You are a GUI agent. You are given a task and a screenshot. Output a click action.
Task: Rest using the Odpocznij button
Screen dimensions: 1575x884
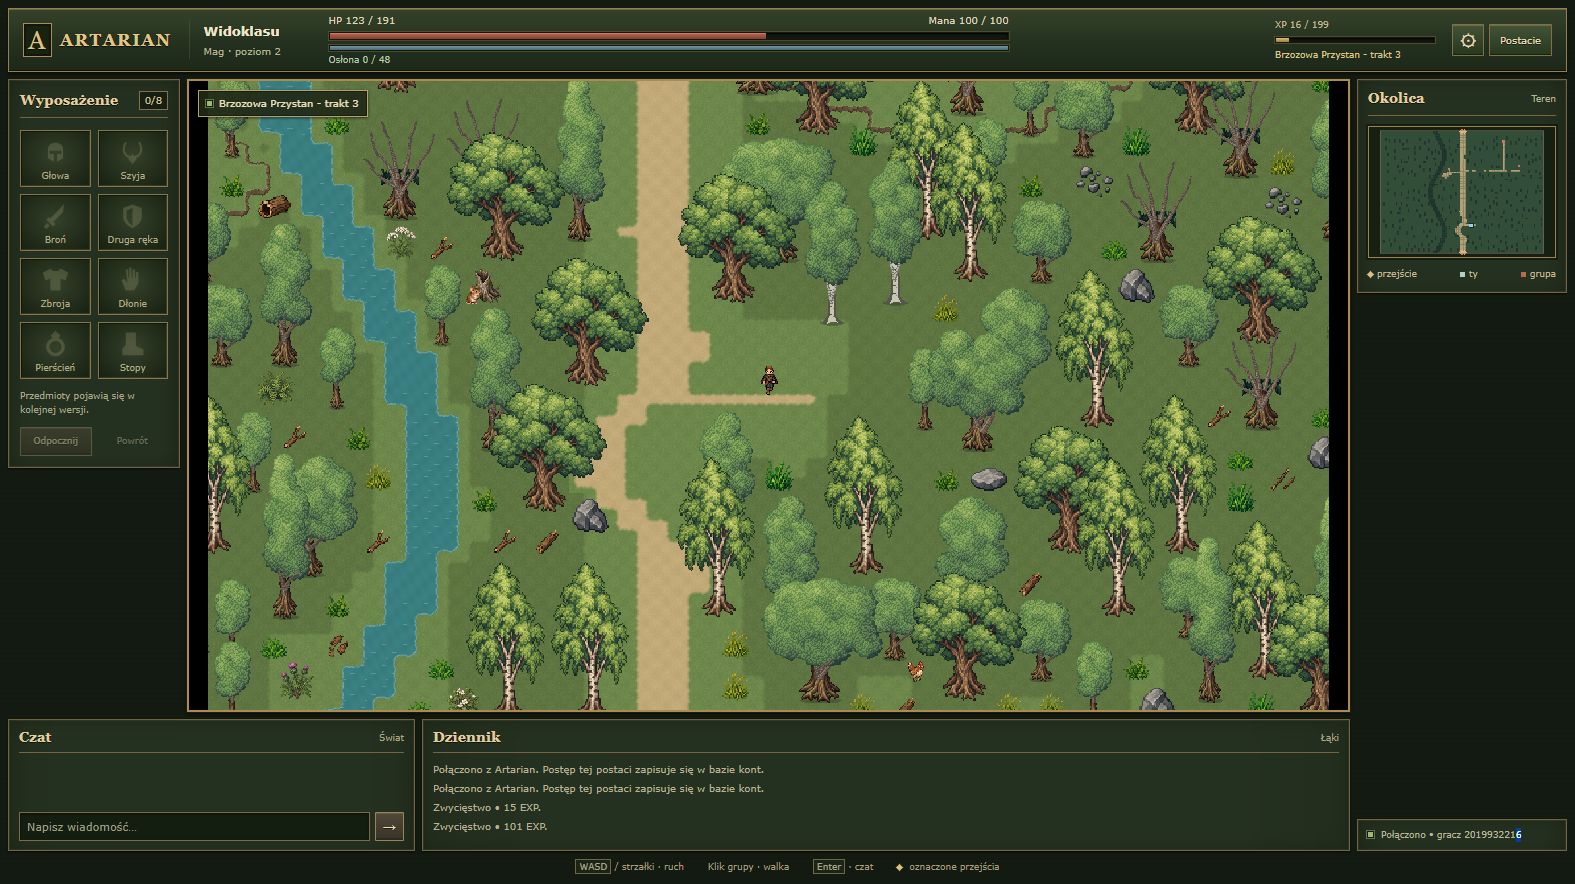[56, 441]
